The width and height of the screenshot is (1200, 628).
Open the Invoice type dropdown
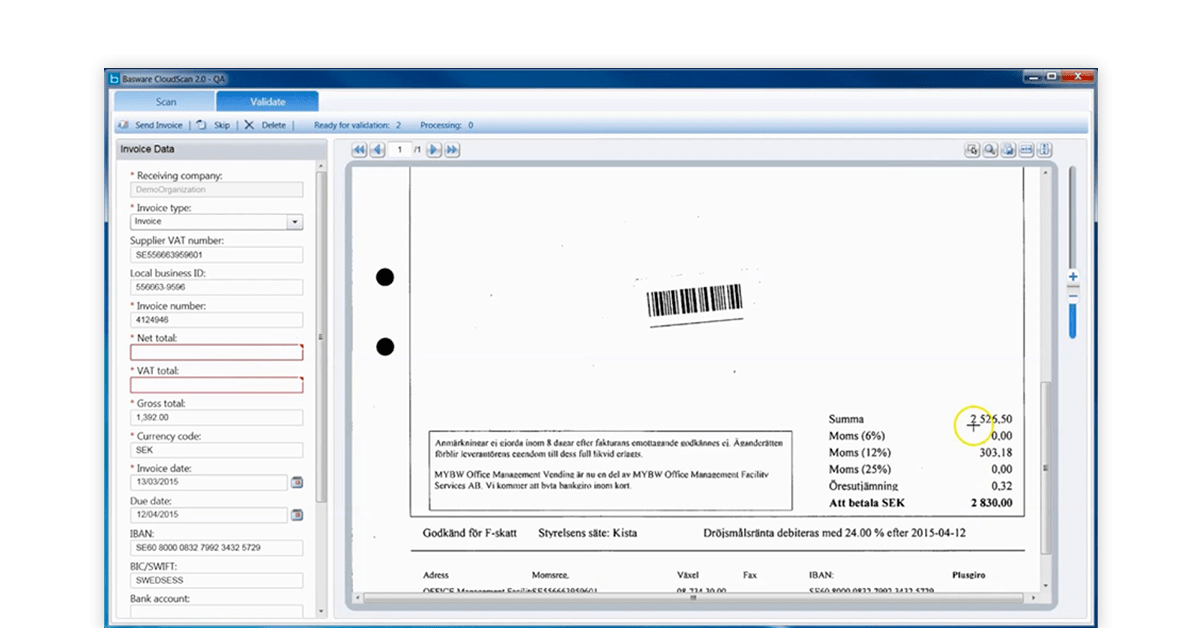pos(295,222)
